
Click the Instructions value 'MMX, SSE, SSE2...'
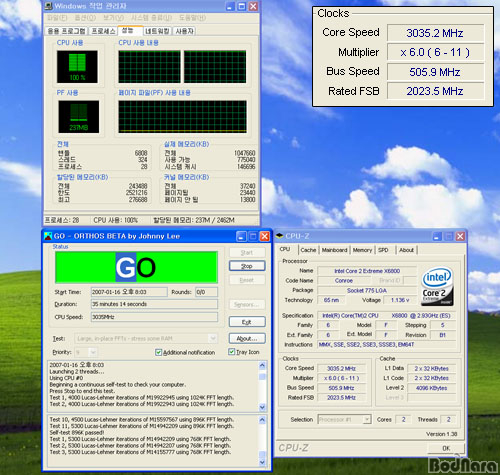click(387, 344)
